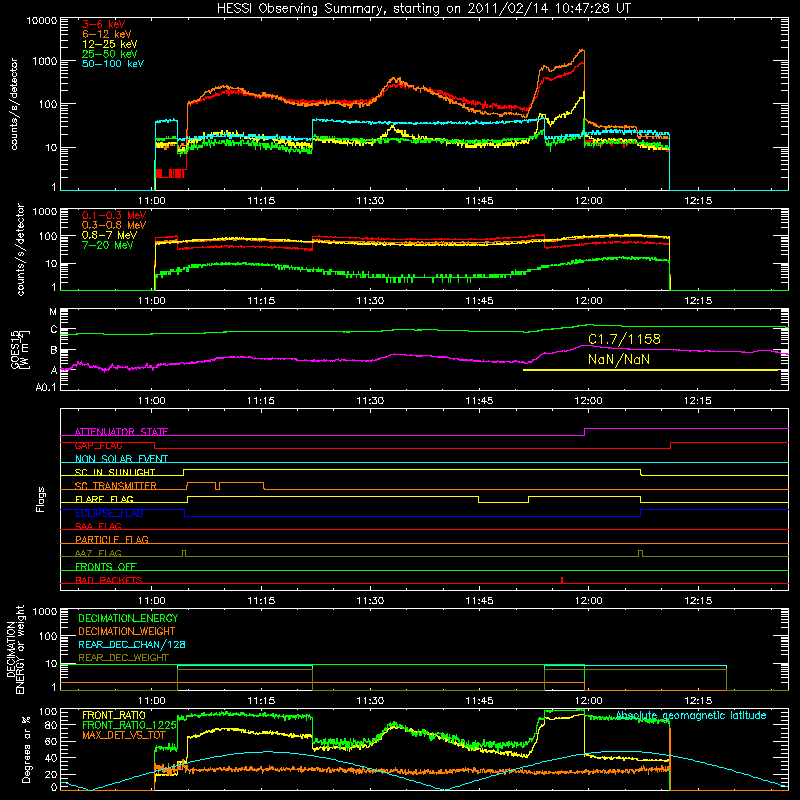800x800 pixels.
Task: Click the FRONT_RATIO_1225 legend label
Action: [x=129, y=725]
